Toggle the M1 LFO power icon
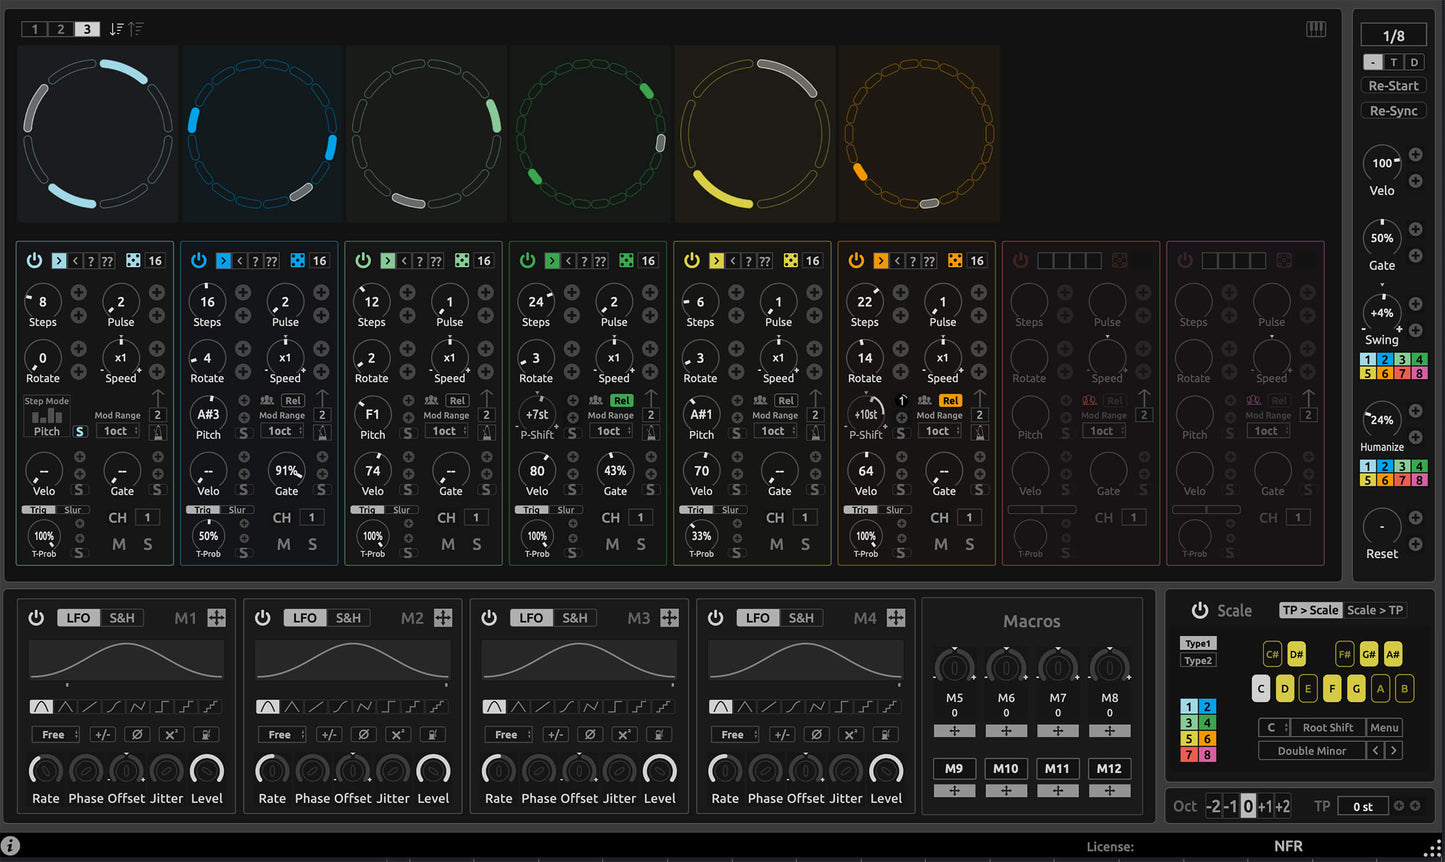Image resolution: width=1445 pixels, height=862 pixels. click(36, 618)
